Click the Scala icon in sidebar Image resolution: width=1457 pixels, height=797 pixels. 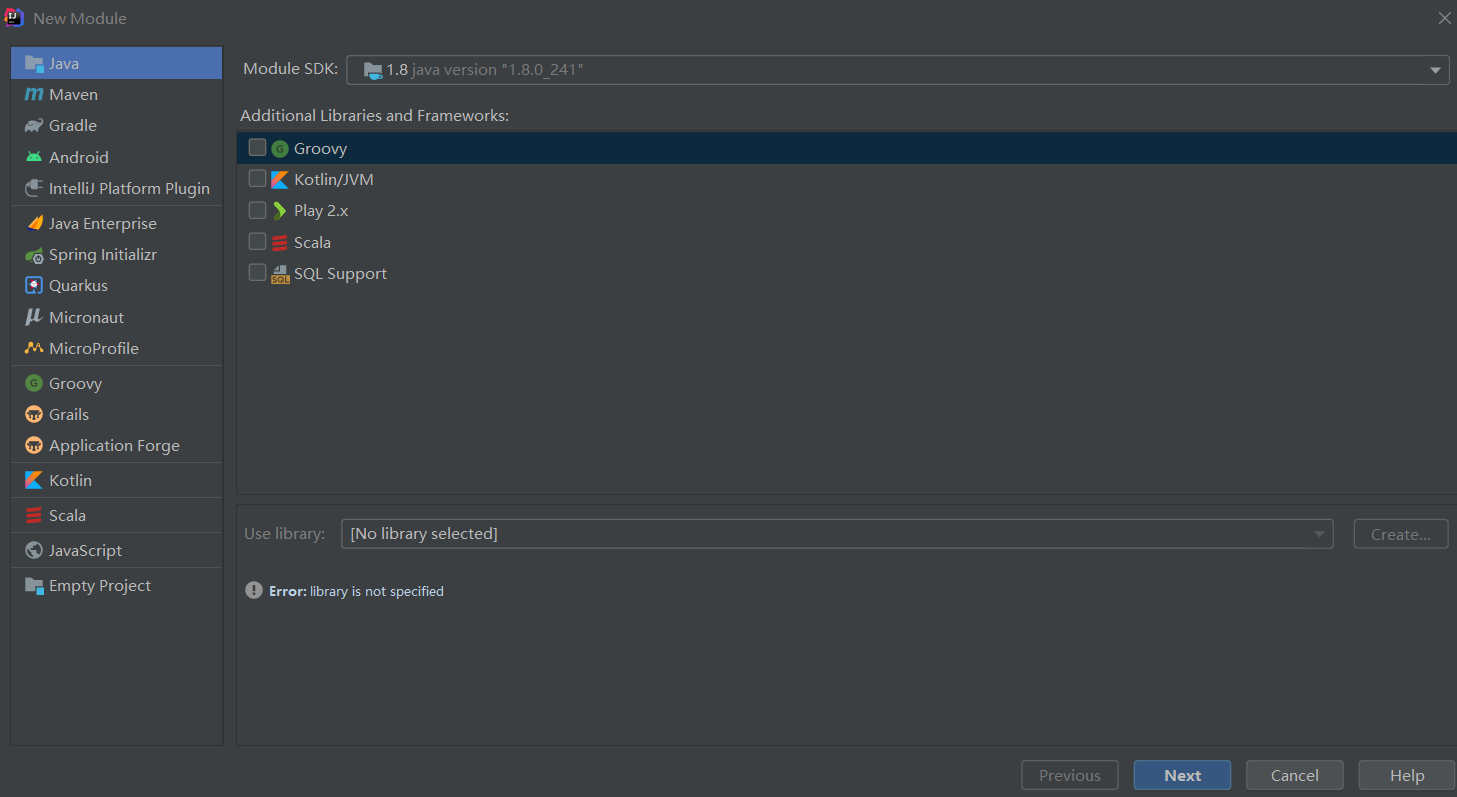(x=34, y=515)
